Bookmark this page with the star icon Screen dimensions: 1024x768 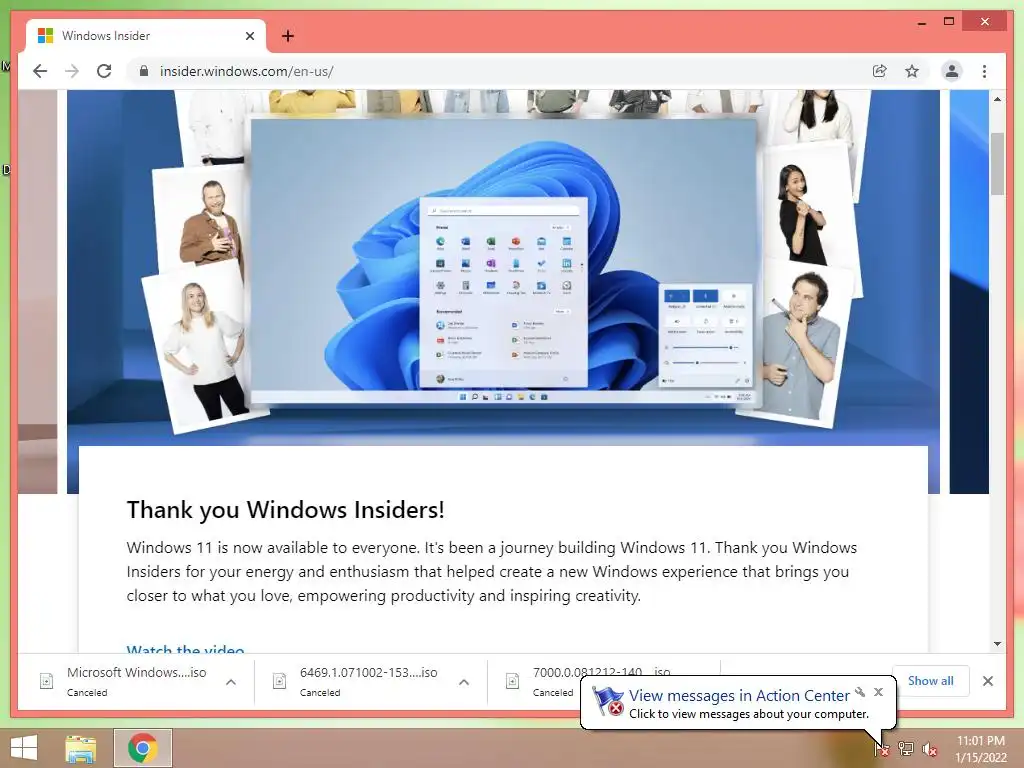912,71
